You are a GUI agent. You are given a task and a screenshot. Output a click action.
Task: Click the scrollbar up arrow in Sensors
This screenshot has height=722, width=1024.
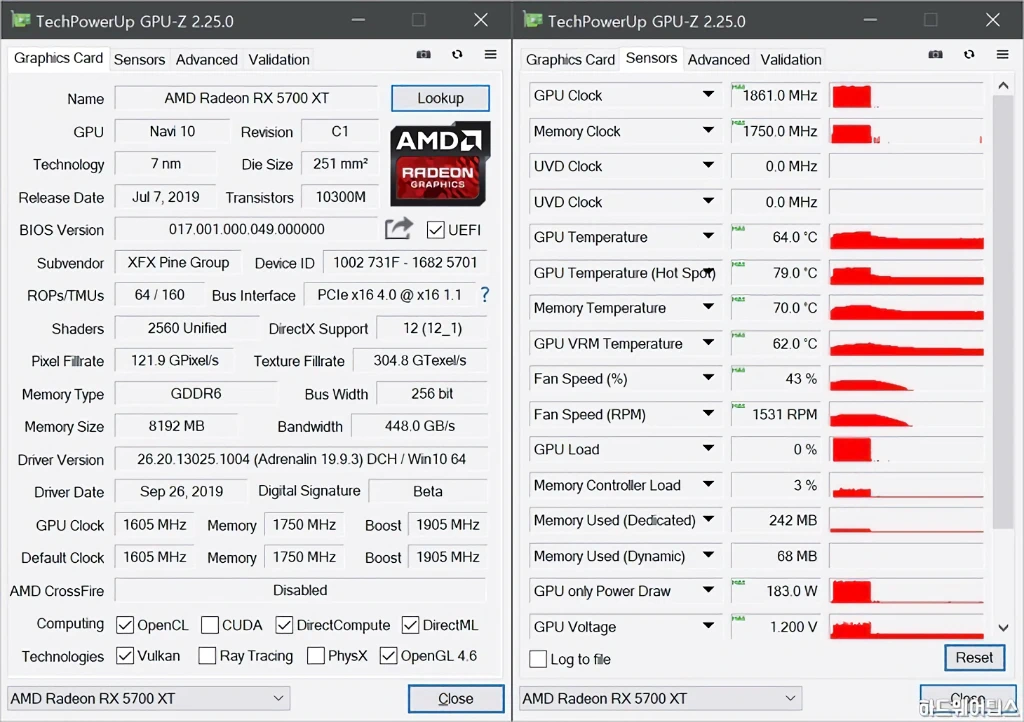coord(1003,86)
